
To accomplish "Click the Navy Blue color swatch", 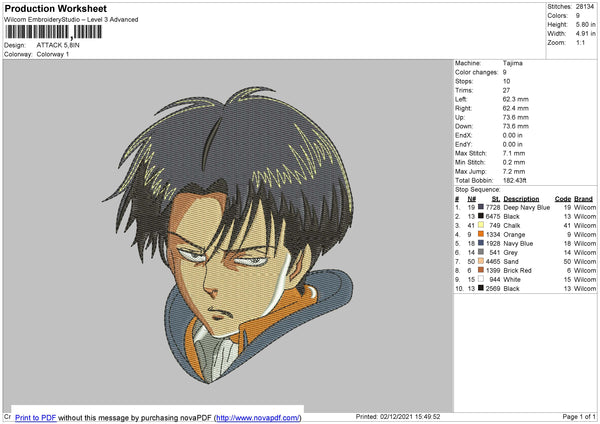I will pos(481,243).
